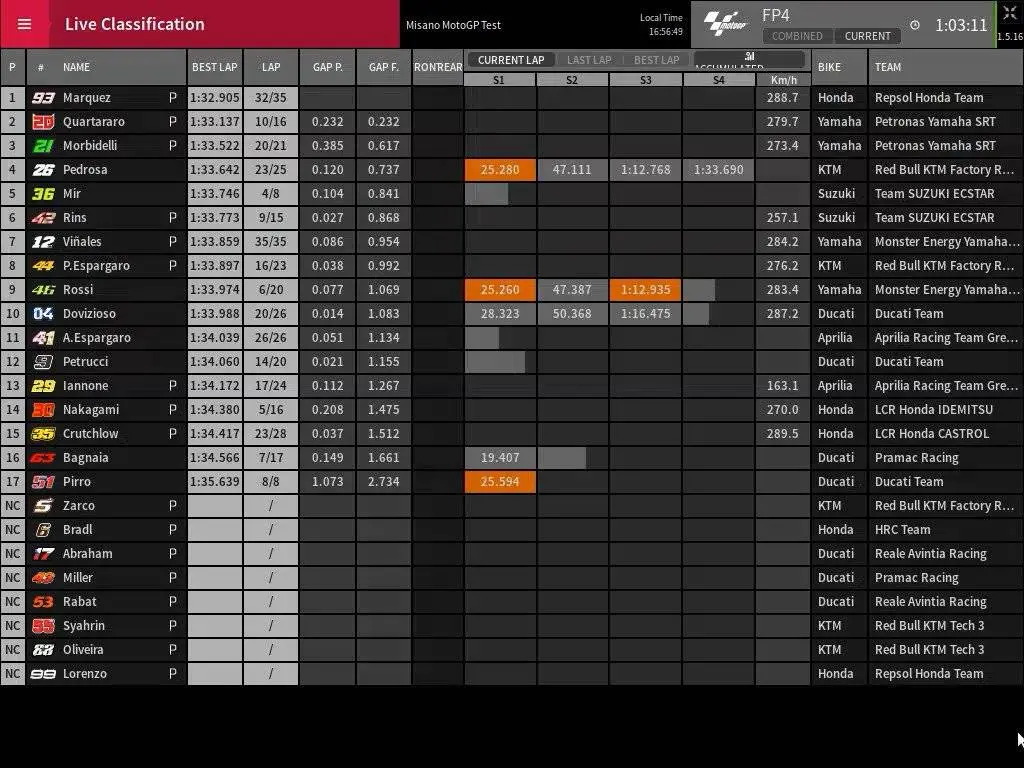This screenshot has height=768, width=1024.
Task: Click Petrucci's S1 progress bar
Action: click(x=495, y=362)
